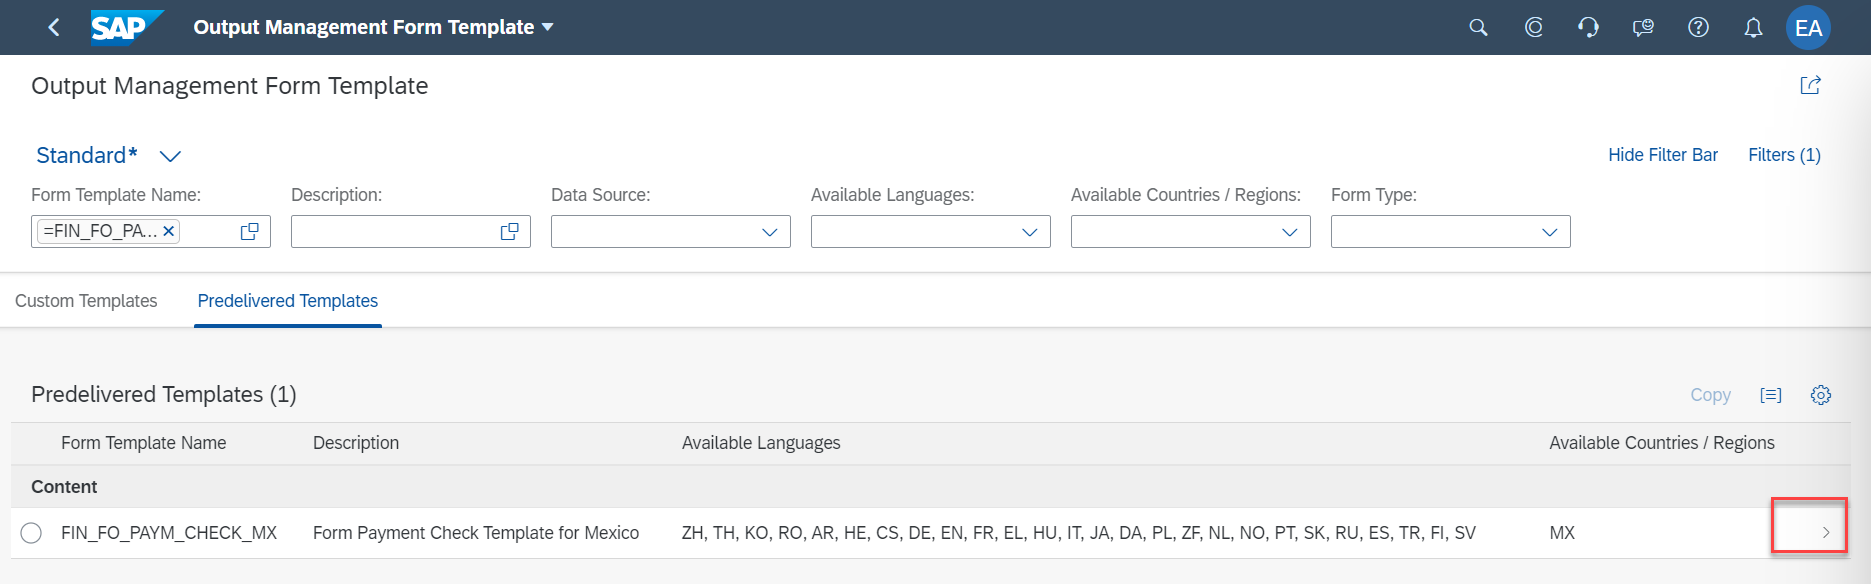Open the Filters (1) link
Image resolution: width=1871 pixels, height=584 pixels.
1784,155
